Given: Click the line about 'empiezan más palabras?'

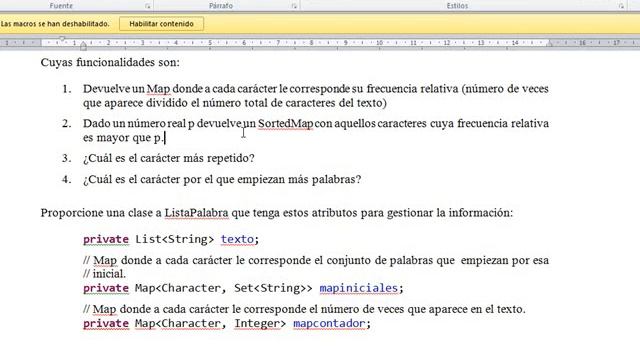Looking at the screenshot, I should (222, 179).
